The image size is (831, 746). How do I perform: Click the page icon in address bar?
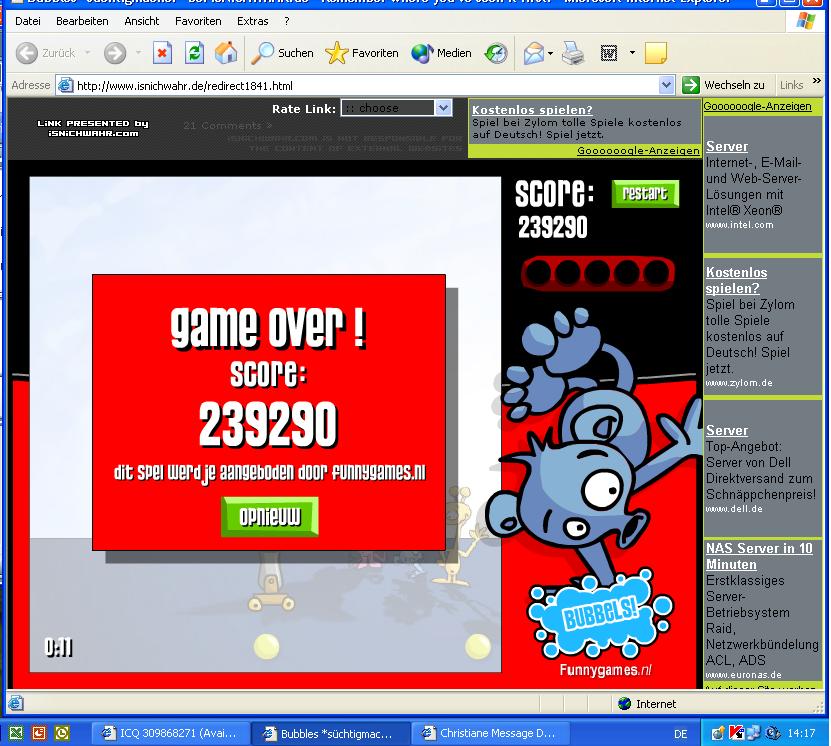pos(65,85)
